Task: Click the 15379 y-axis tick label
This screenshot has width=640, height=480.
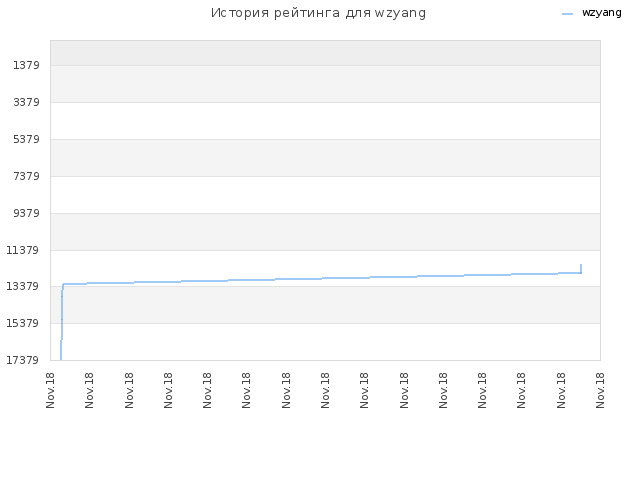Action: pos(22,323)
